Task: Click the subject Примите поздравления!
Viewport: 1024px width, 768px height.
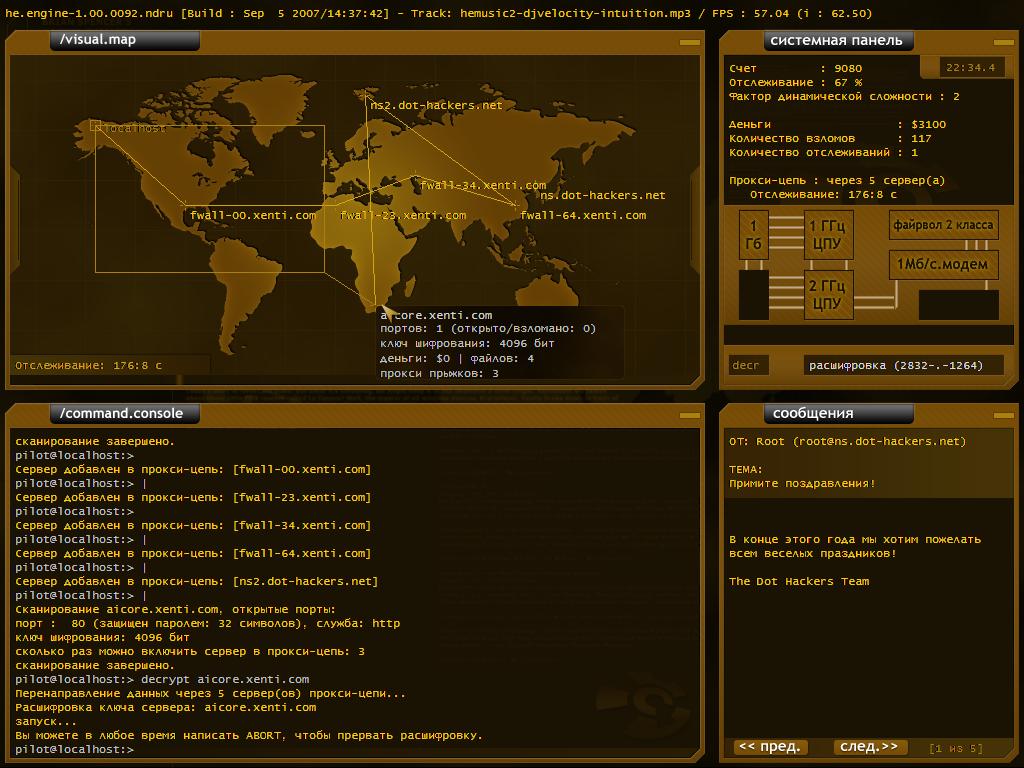Action: tap(802, 483)
